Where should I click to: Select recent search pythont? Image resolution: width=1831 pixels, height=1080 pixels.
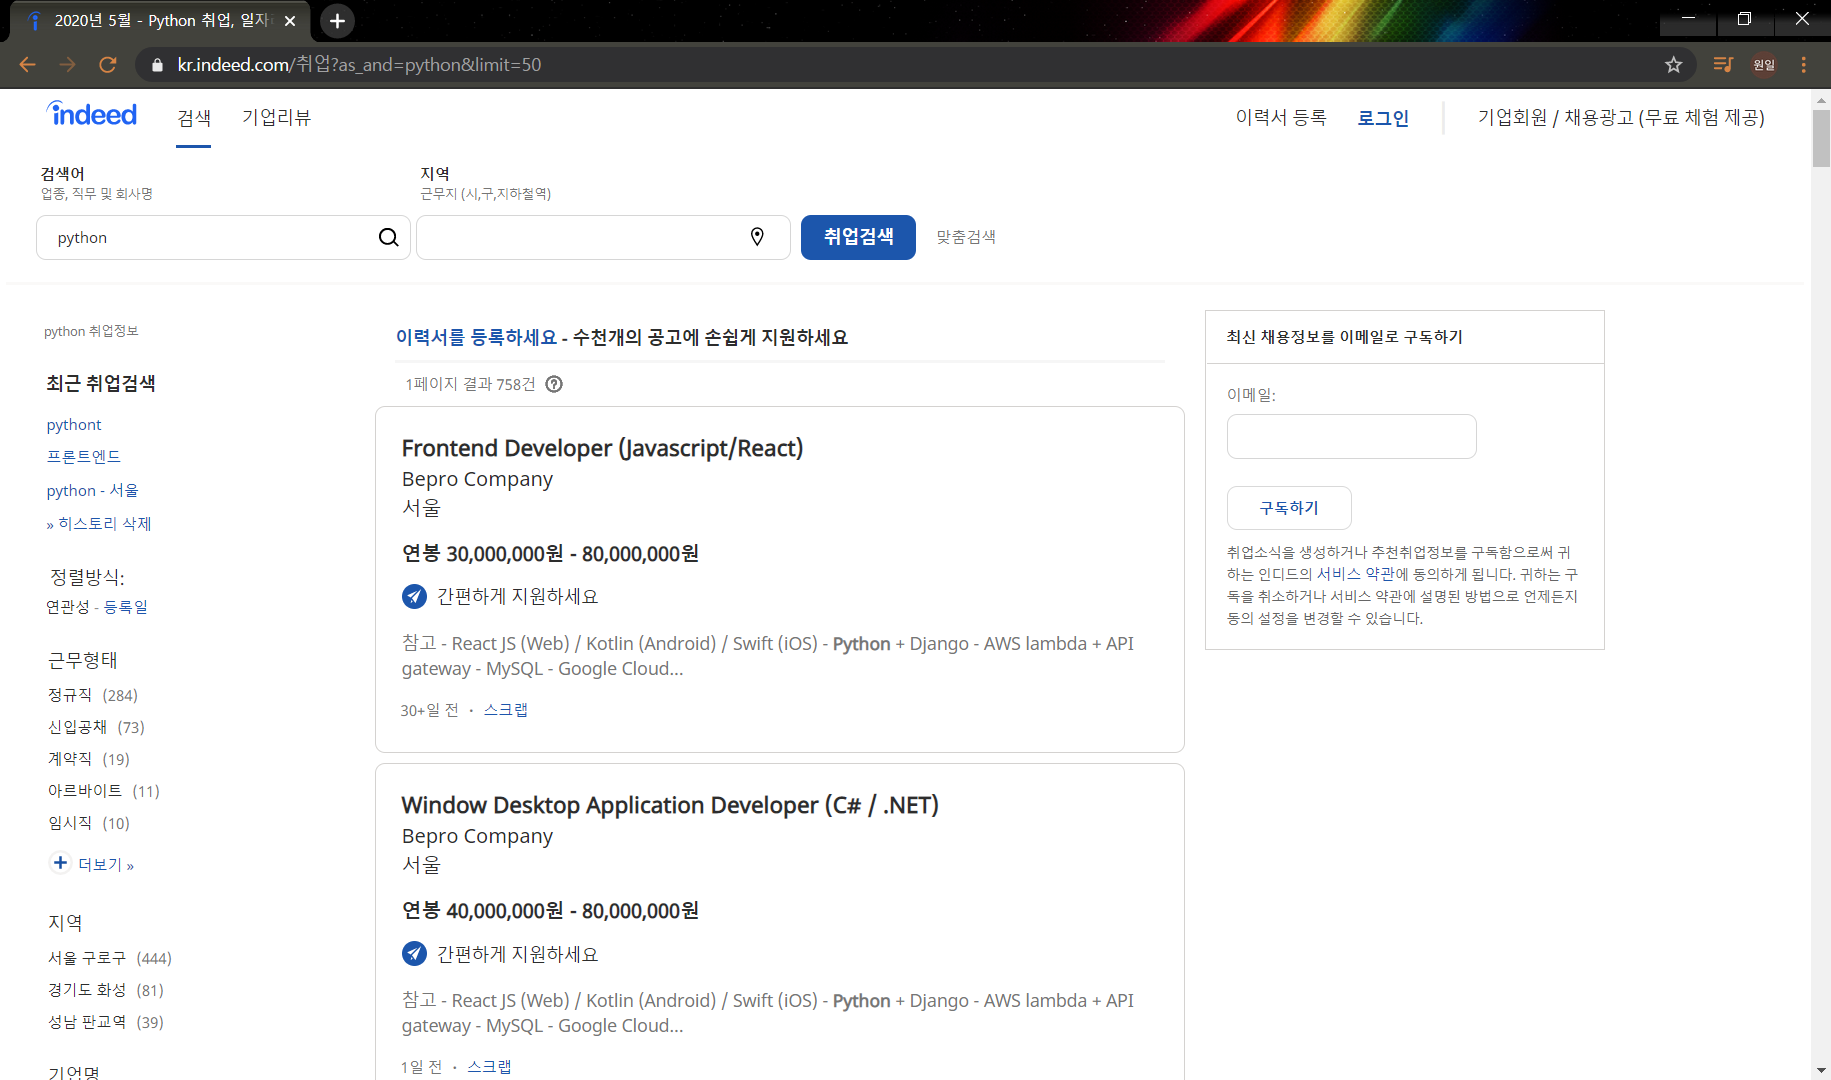(74, 425)
